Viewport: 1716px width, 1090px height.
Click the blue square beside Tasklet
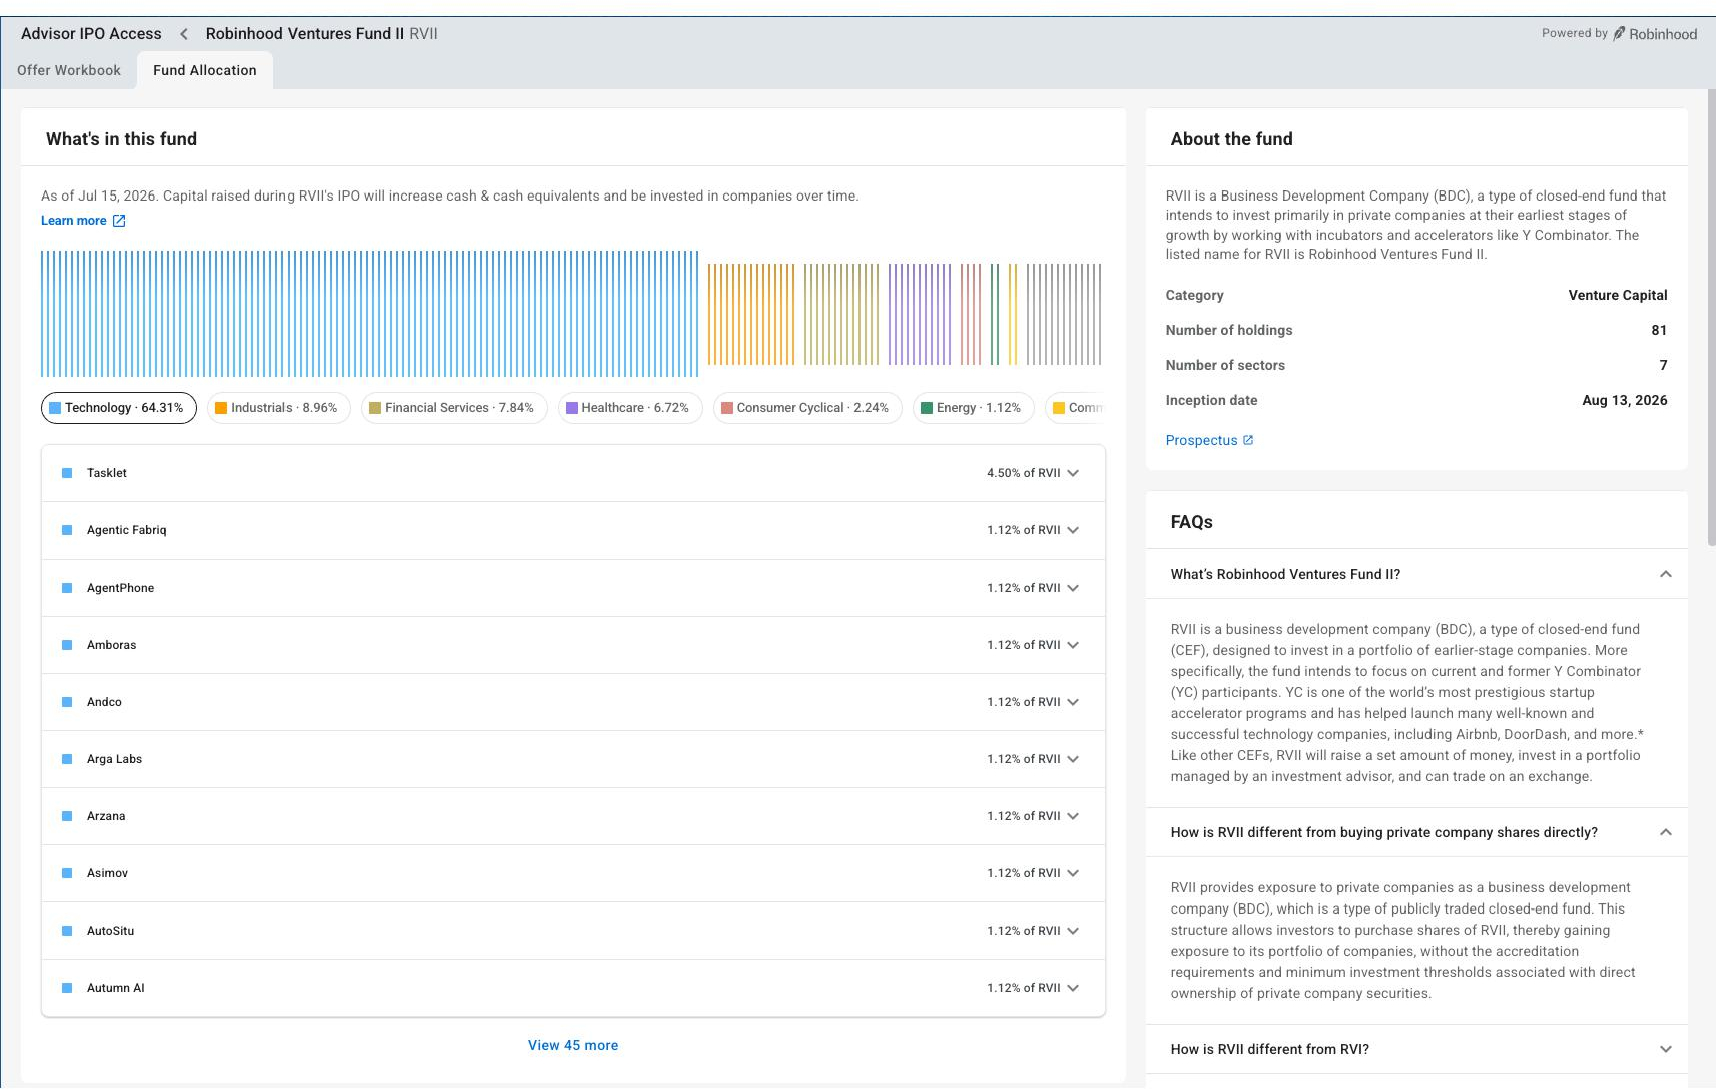click(x=67, y=473)
